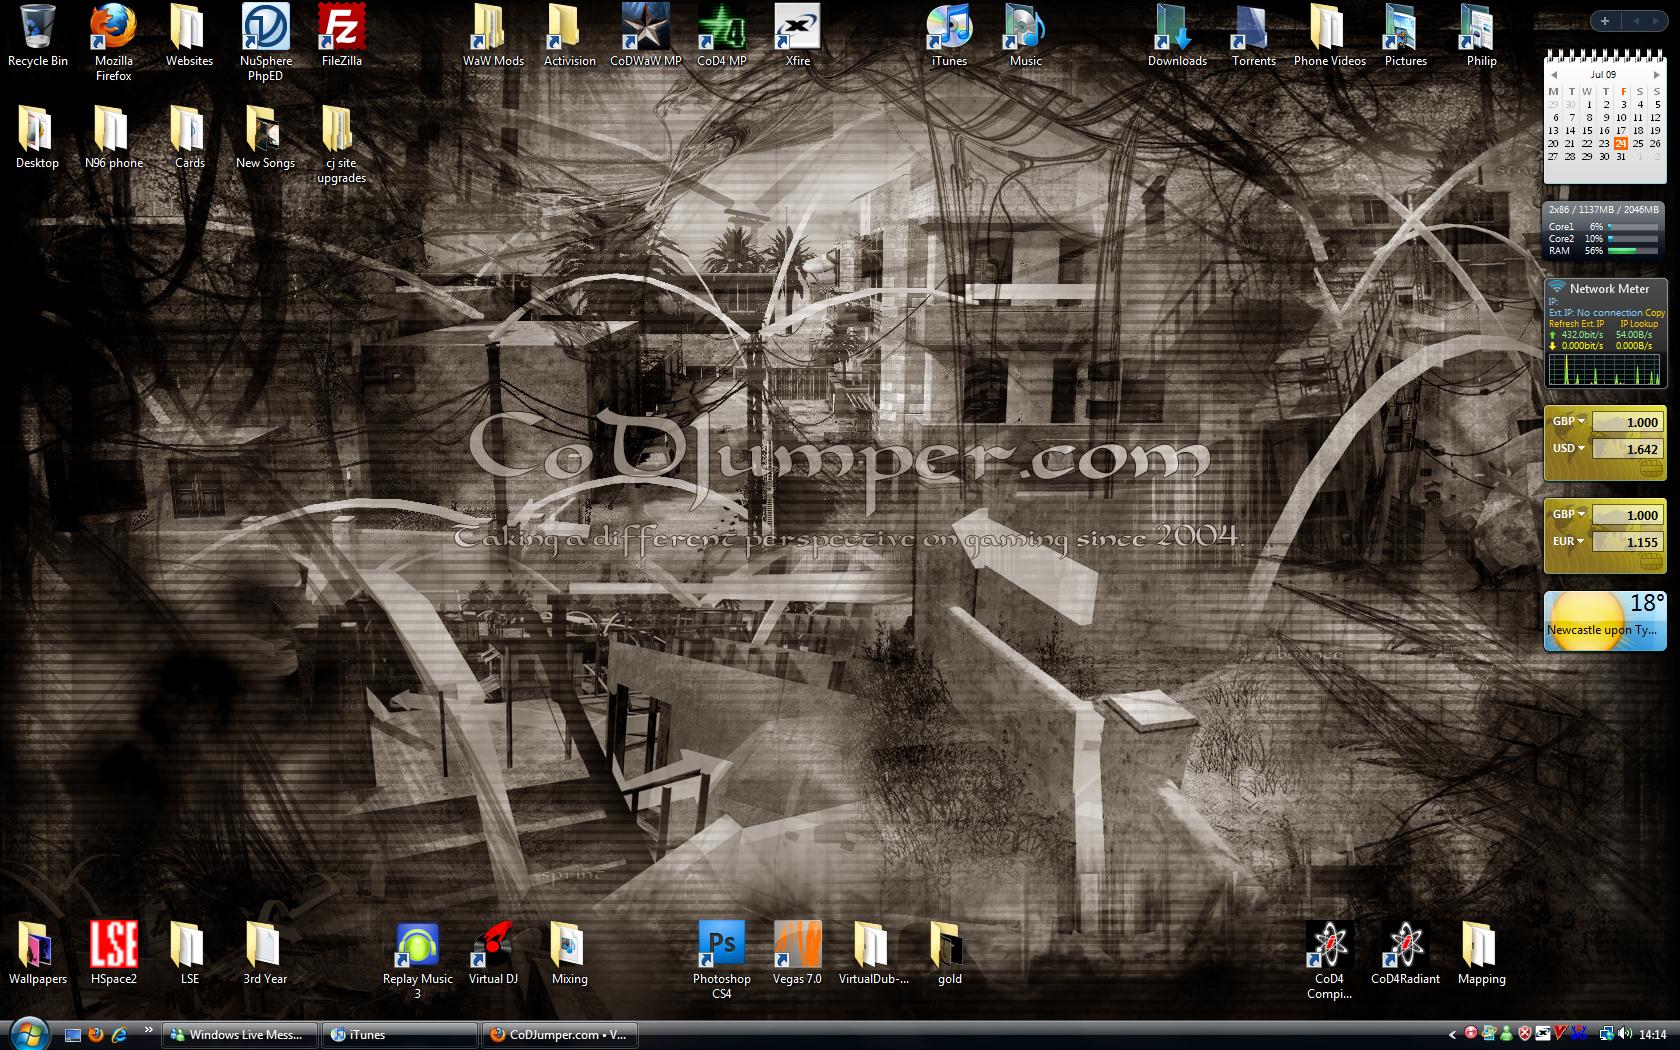Switch to CoDJumper.com Firefox taskbar window
The width and height of the screenshot is (1680, 1050).
560,1035
